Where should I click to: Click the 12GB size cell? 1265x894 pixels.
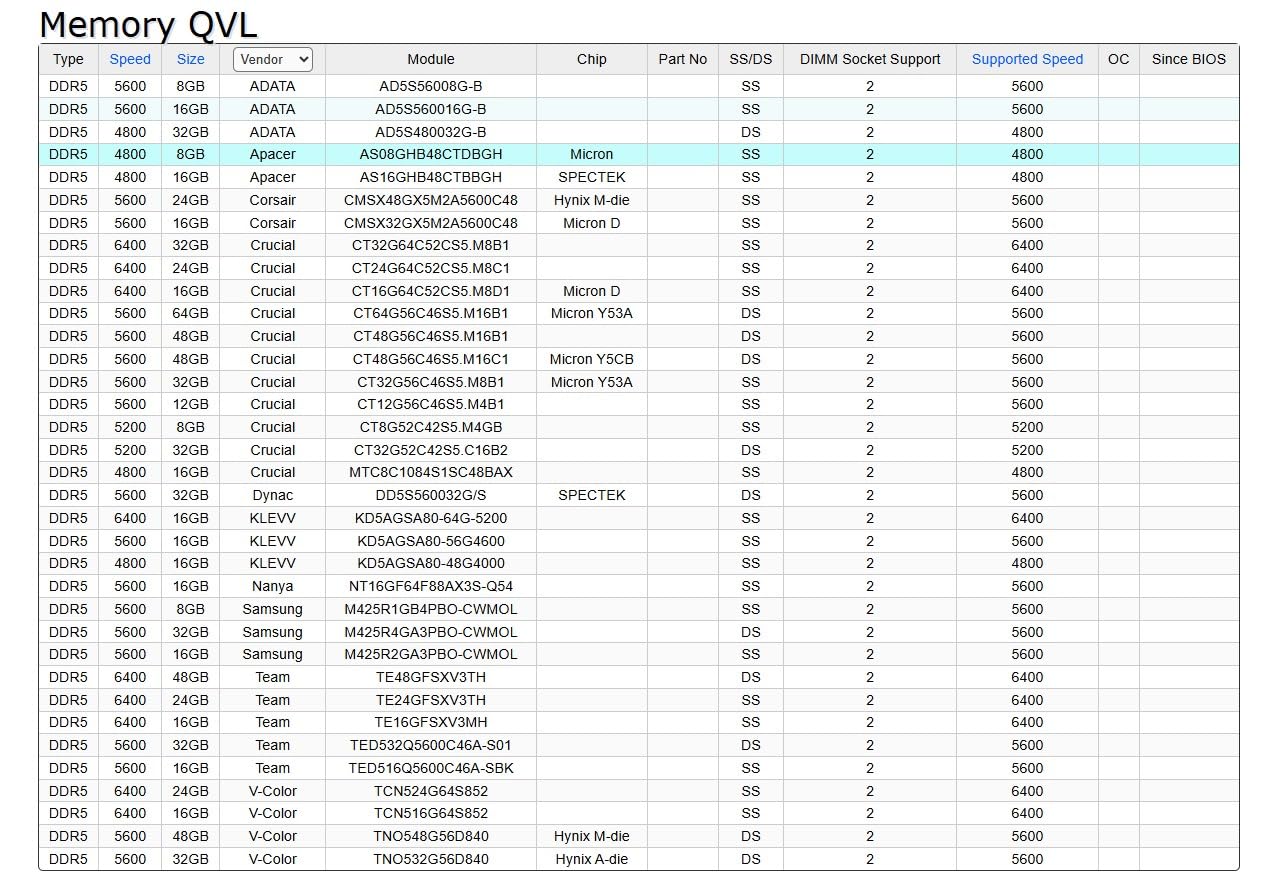click(190, 404)
